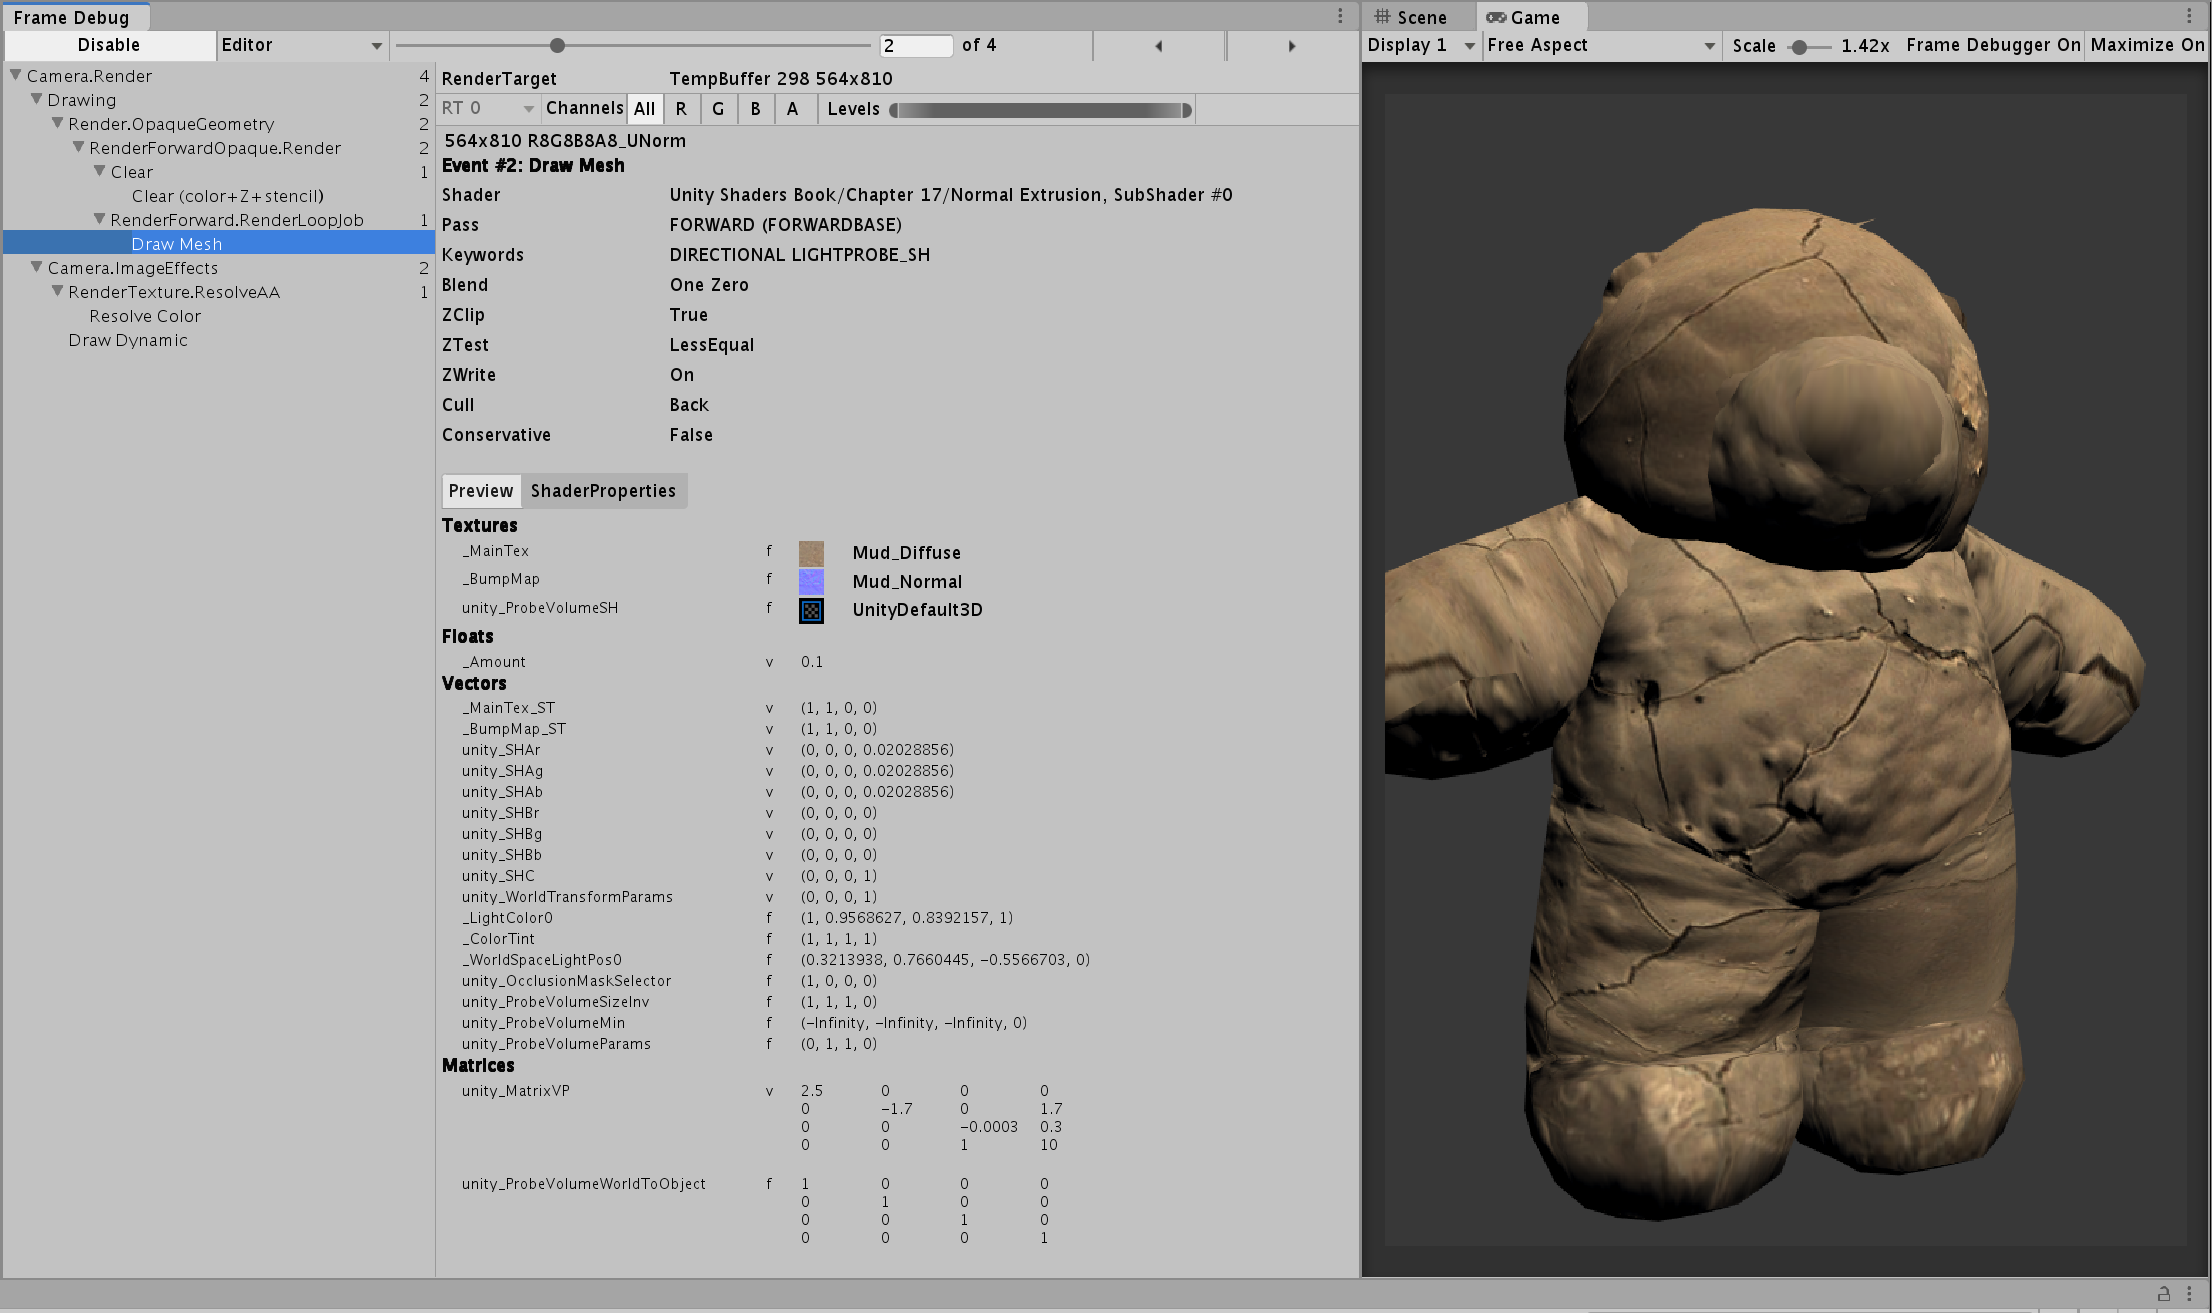
Task: Collapse RenderForward.RenderLoopJob node
Action: point(100,219)
